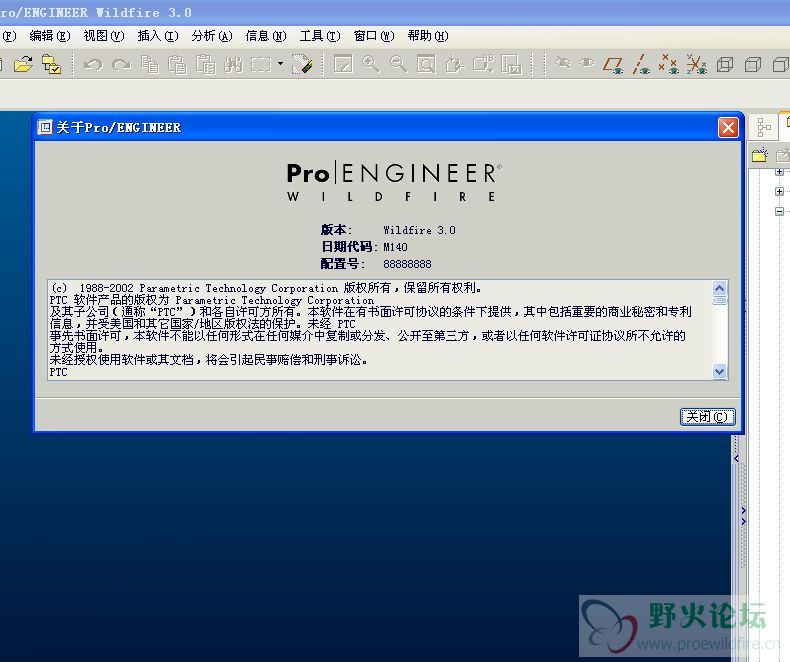Image resolution: width=790 pixels, height=662 pixels.
Task: Click the copyright text scrollbar thumb
Action: [719, 300]
